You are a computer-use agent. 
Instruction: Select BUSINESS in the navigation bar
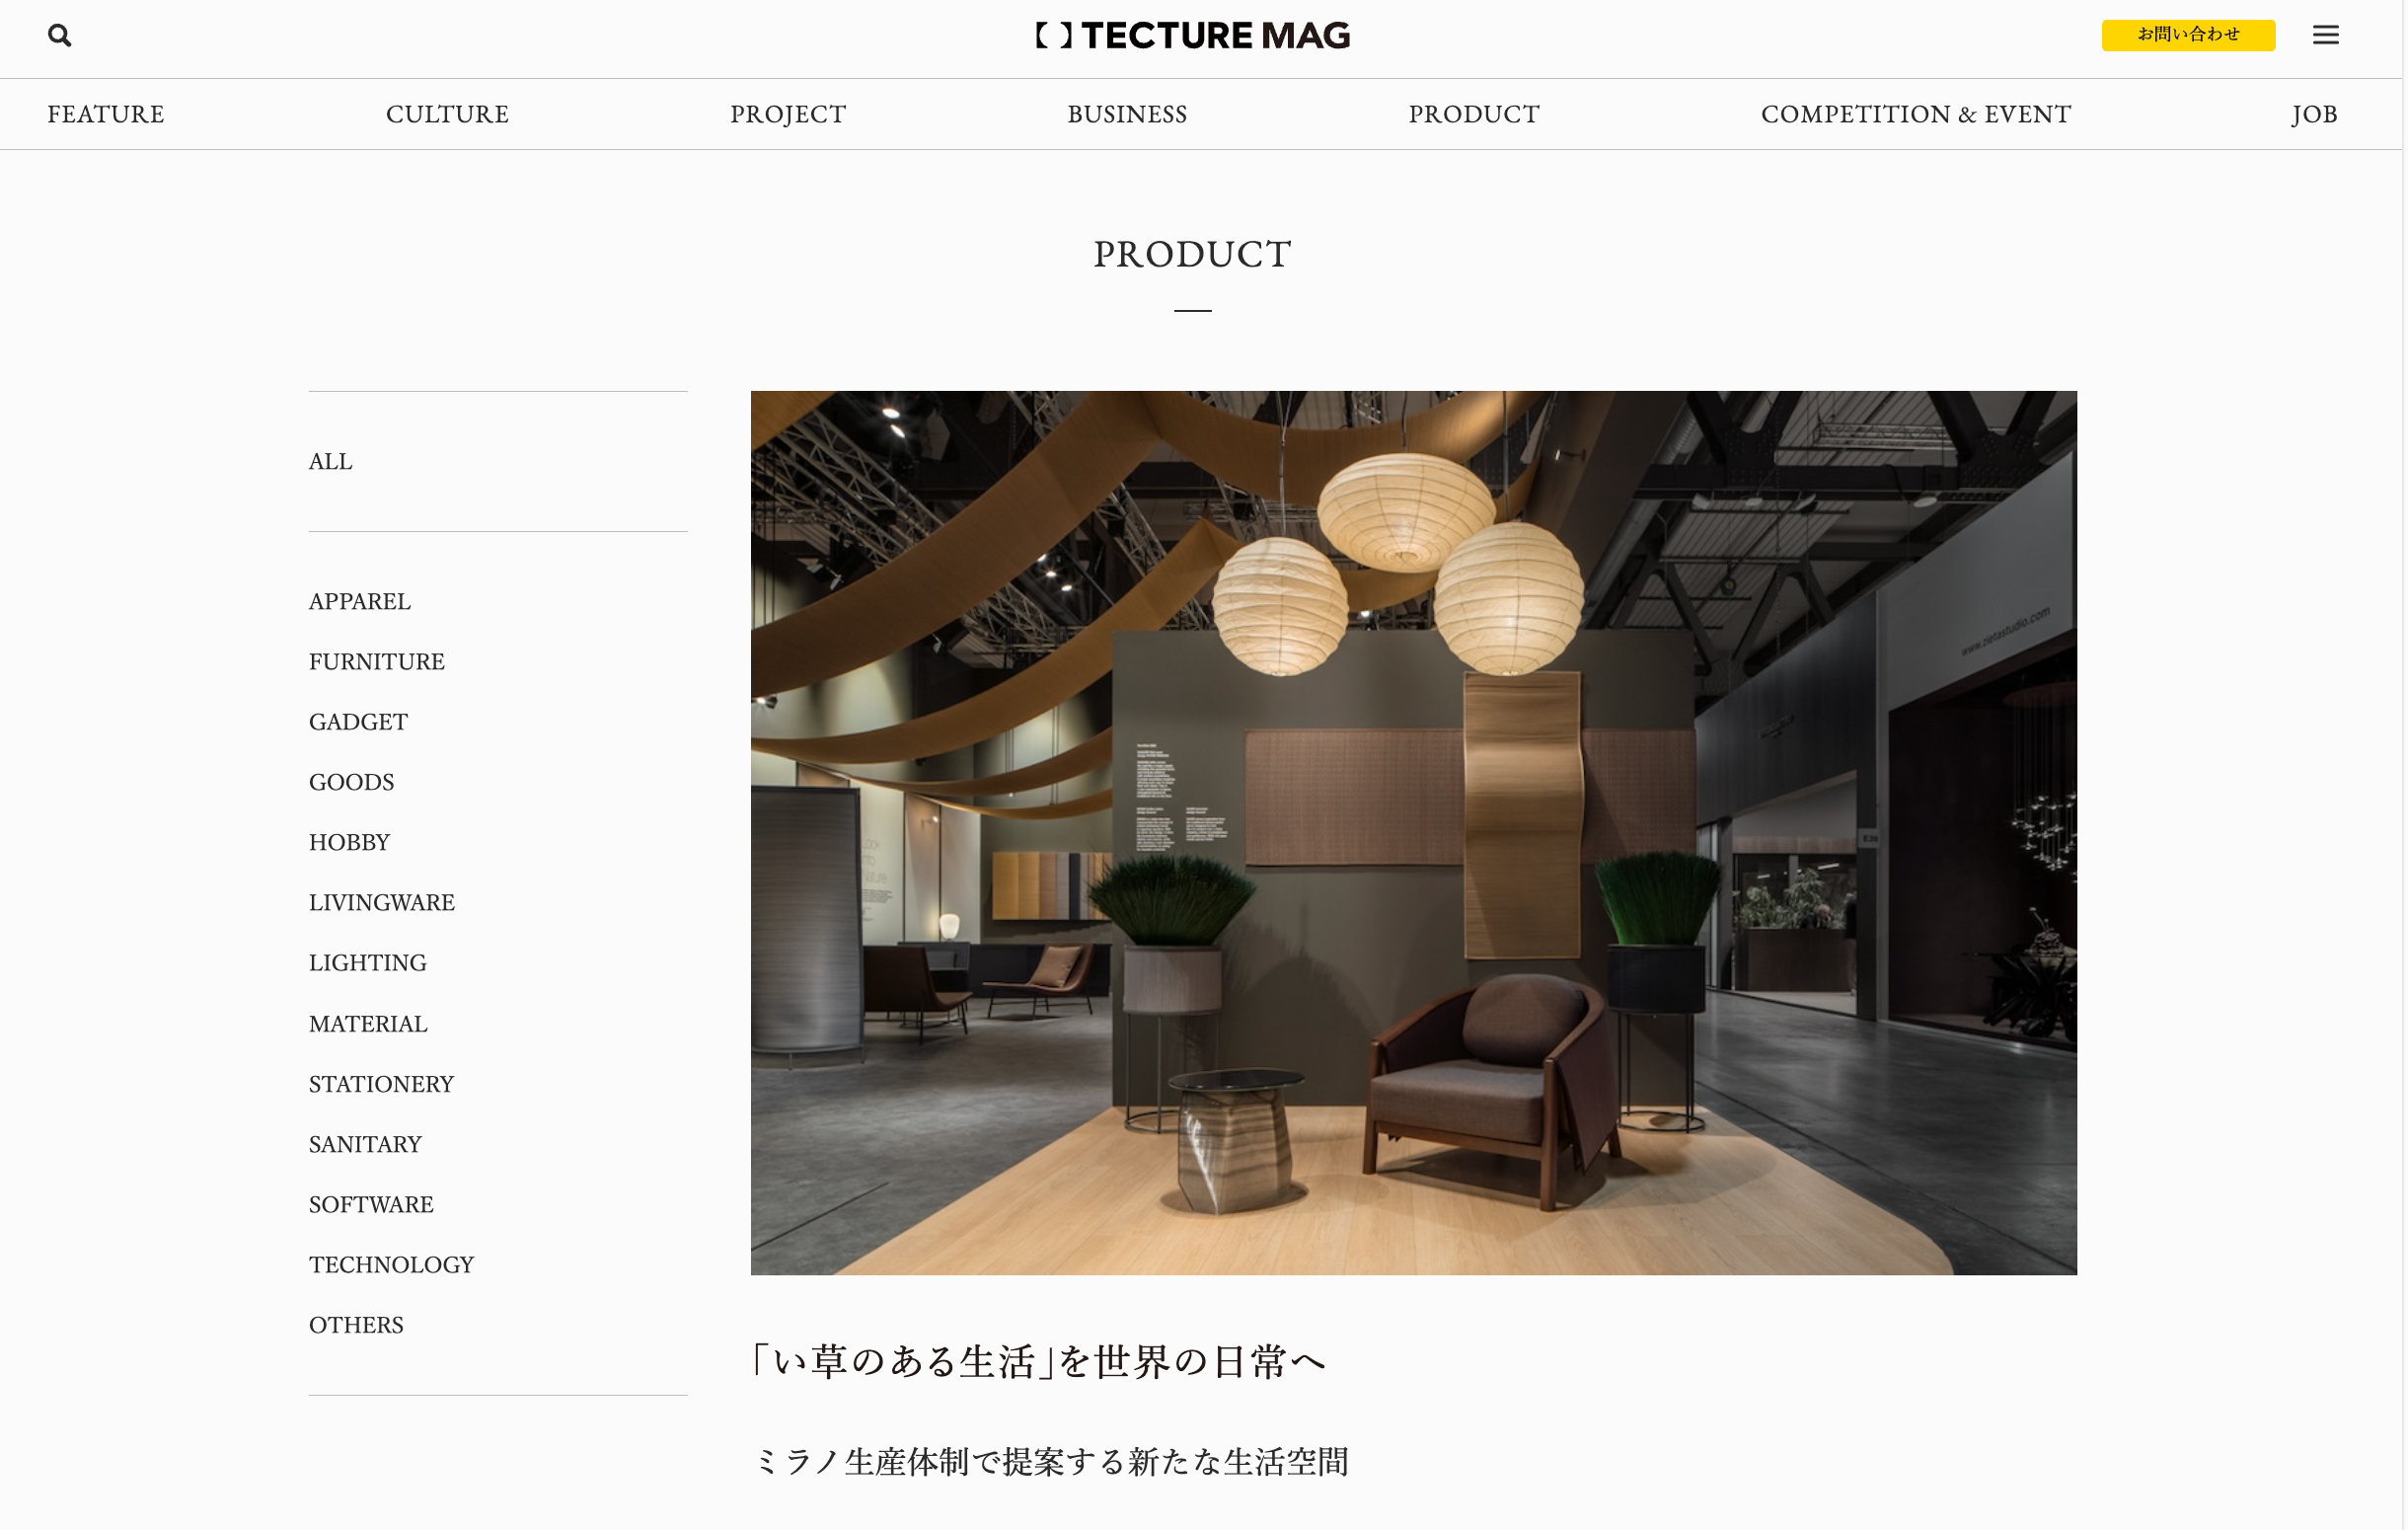[1127, 114]
